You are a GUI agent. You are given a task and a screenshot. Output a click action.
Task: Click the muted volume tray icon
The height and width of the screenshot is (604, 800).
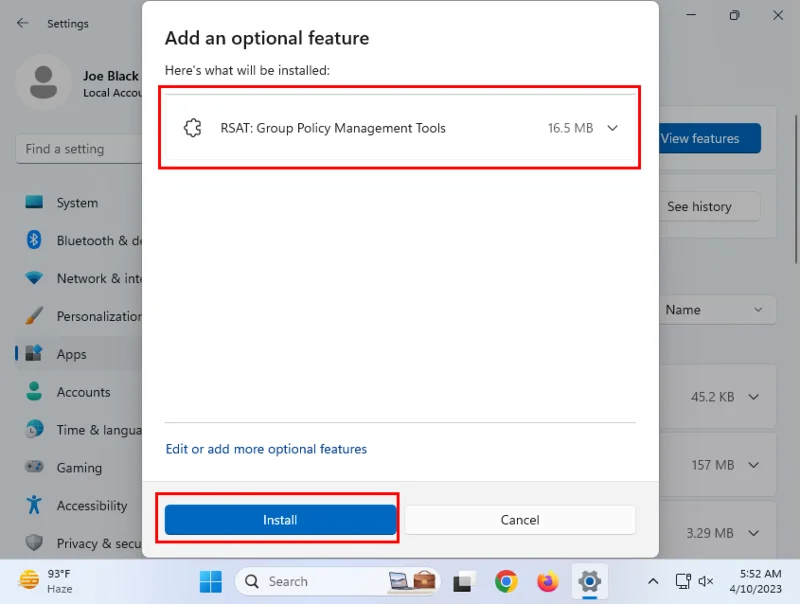[706, 581]
